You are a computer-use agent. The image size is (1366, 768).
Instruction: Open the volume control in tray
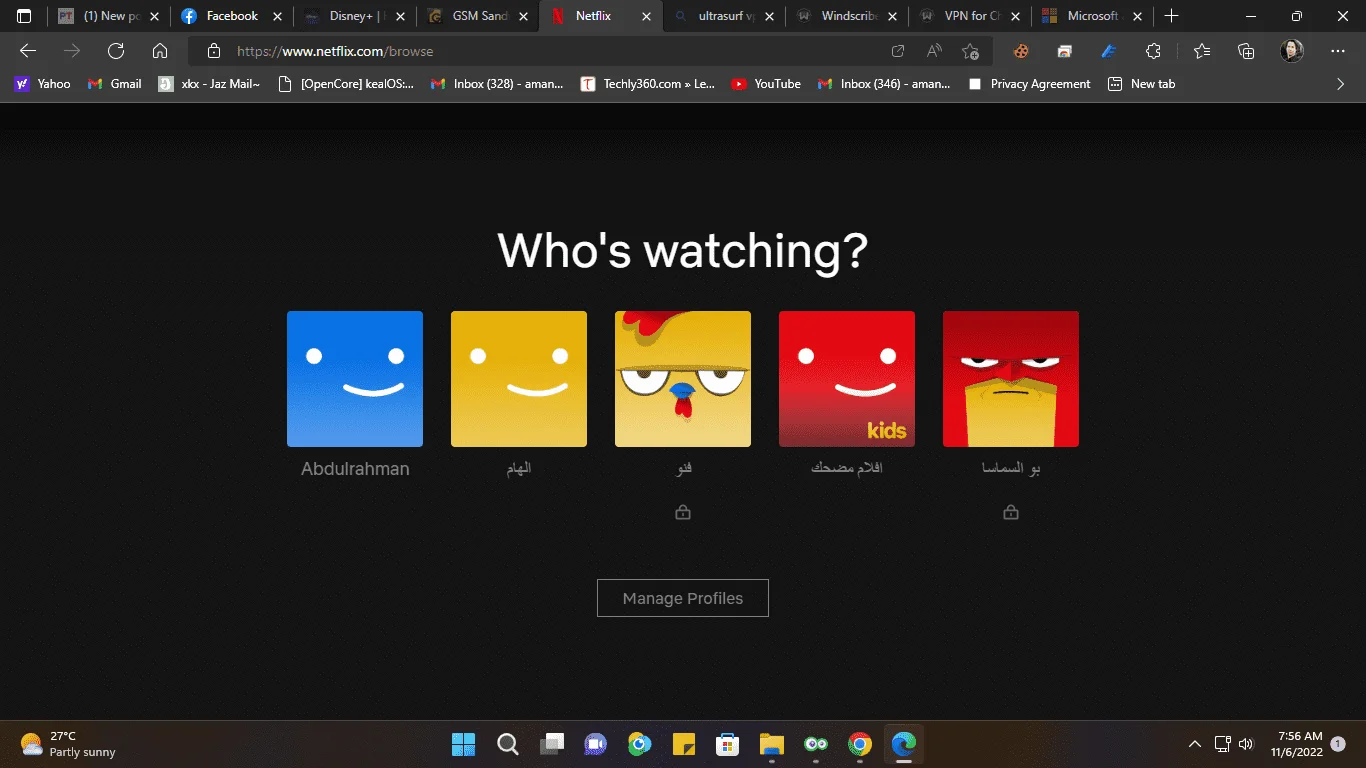1246,744
